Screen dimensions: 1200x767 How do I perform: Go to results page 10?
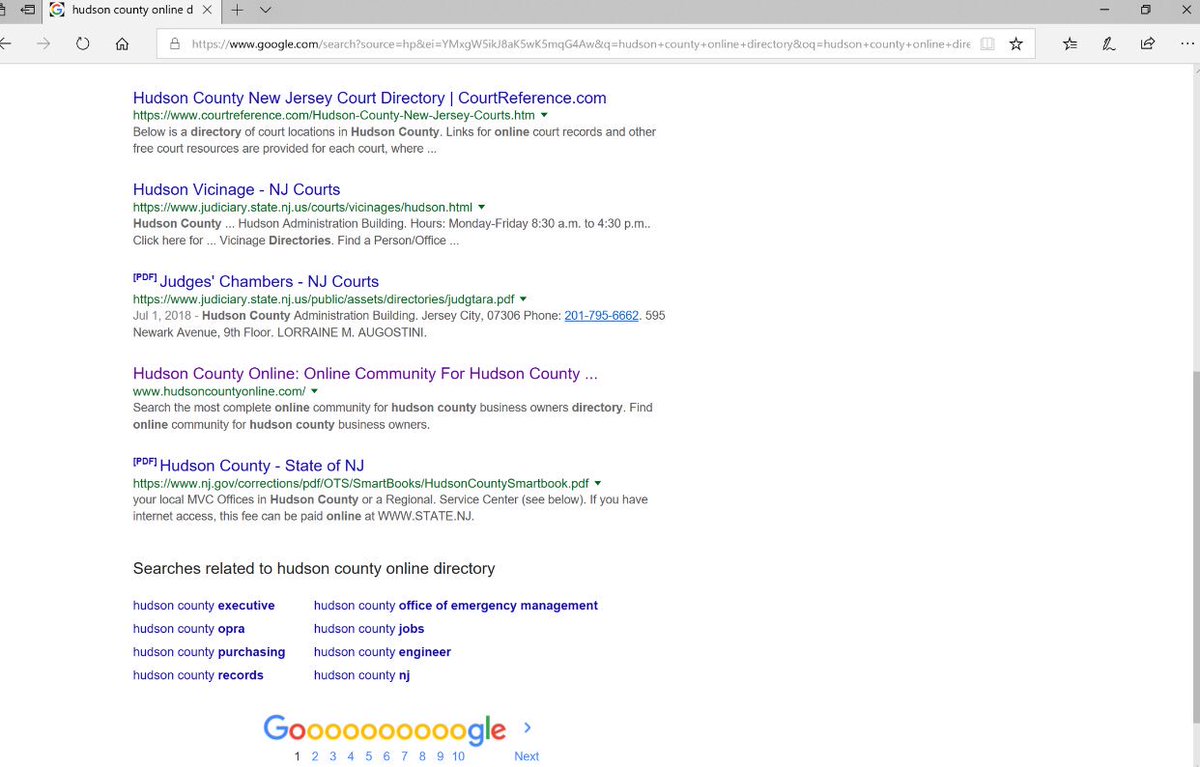coord(458,756)
